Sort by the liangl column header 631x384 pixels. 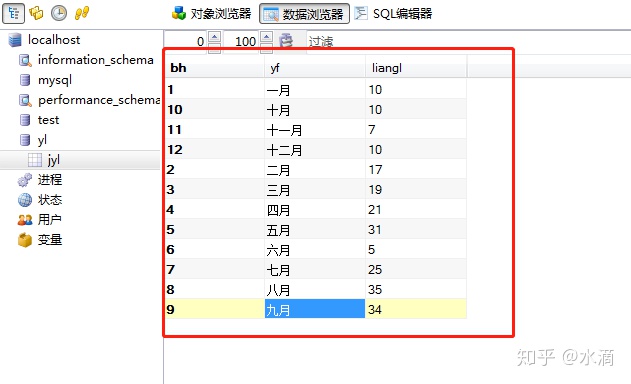[x=417, y=68]
